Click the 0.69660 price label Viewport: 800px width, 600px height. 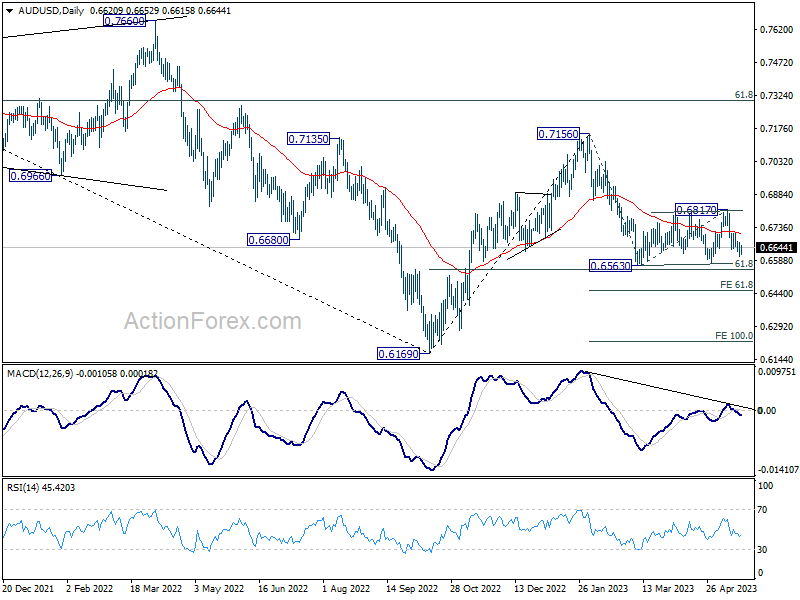pos(31,176)
